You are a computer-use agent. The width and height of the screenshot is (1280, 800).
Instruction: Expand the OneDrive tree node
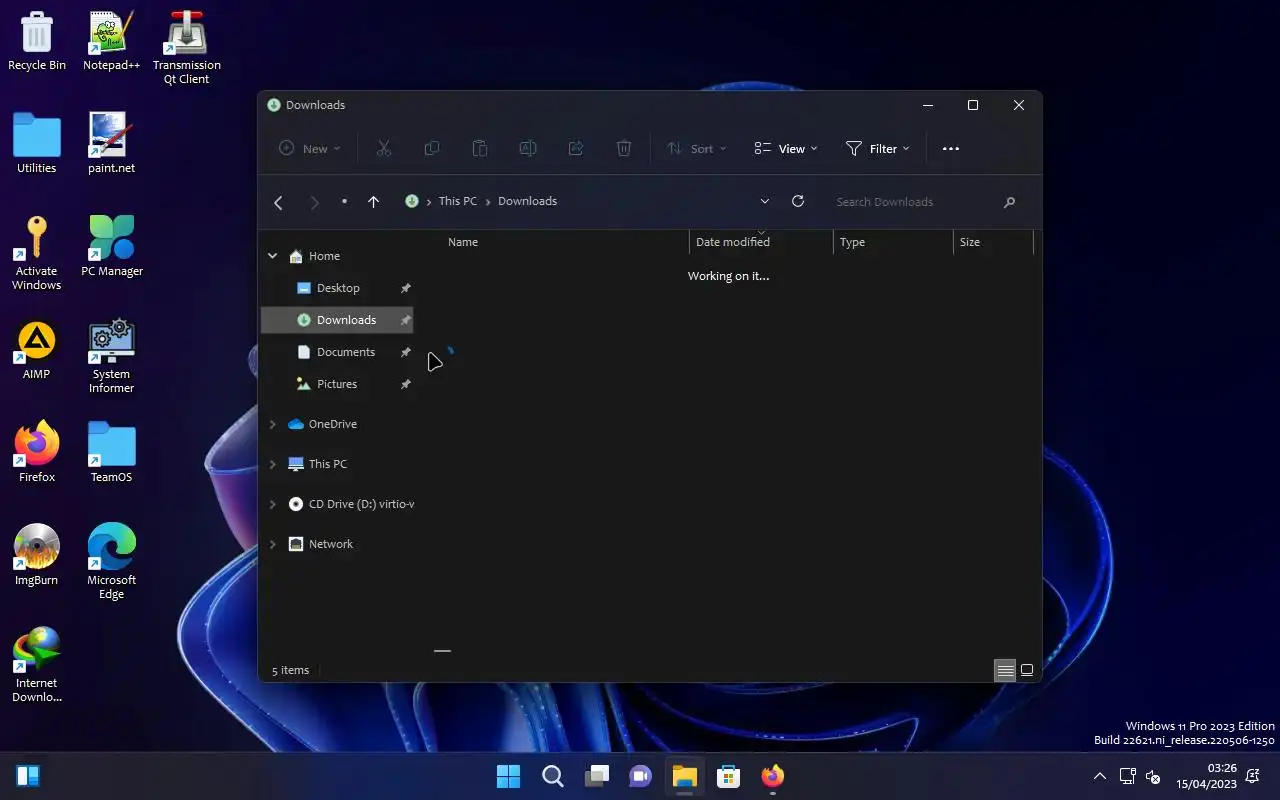pyautogui.click(x=272, y=424)
